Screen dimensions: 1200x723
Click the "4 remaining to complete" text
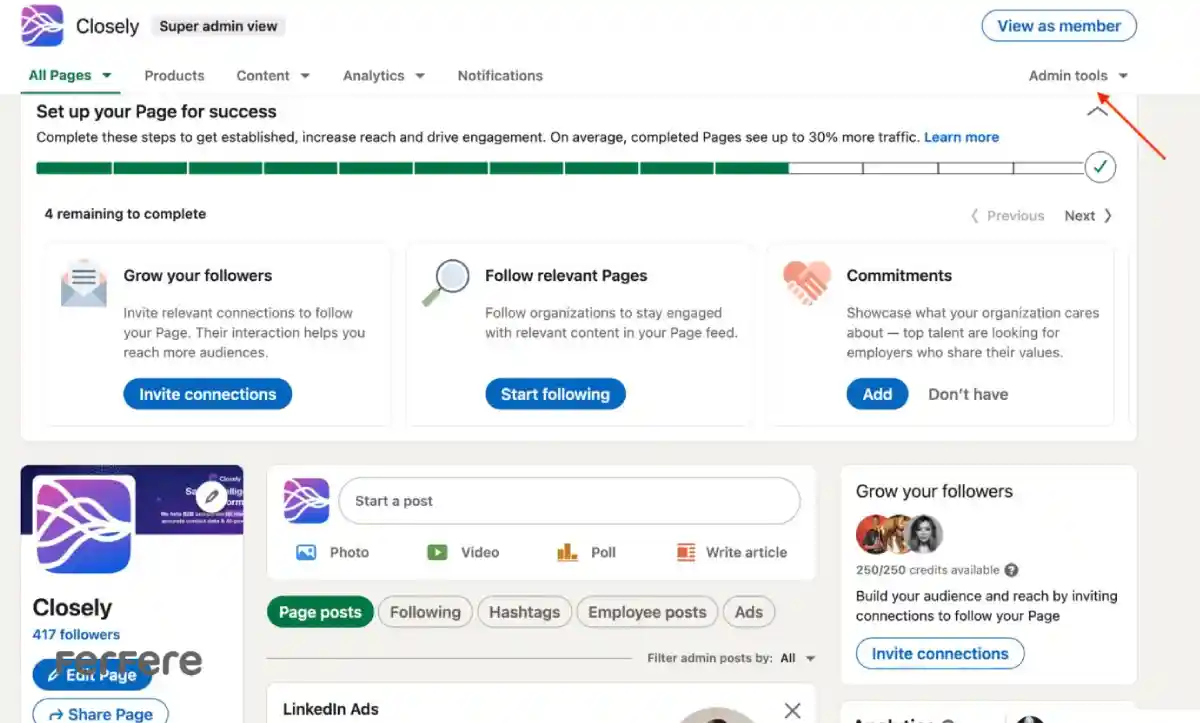(125, 213)
